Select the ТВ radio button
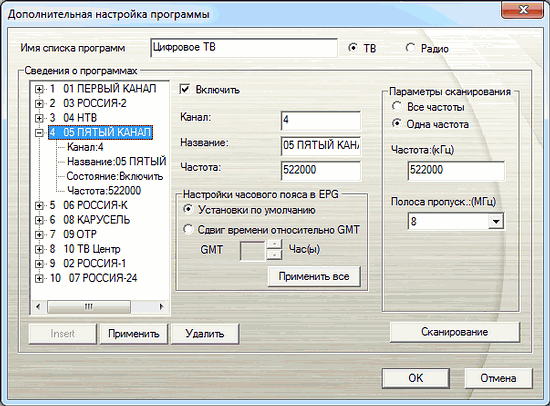This screenshot has width=550, height=406. tap(353, 47)
